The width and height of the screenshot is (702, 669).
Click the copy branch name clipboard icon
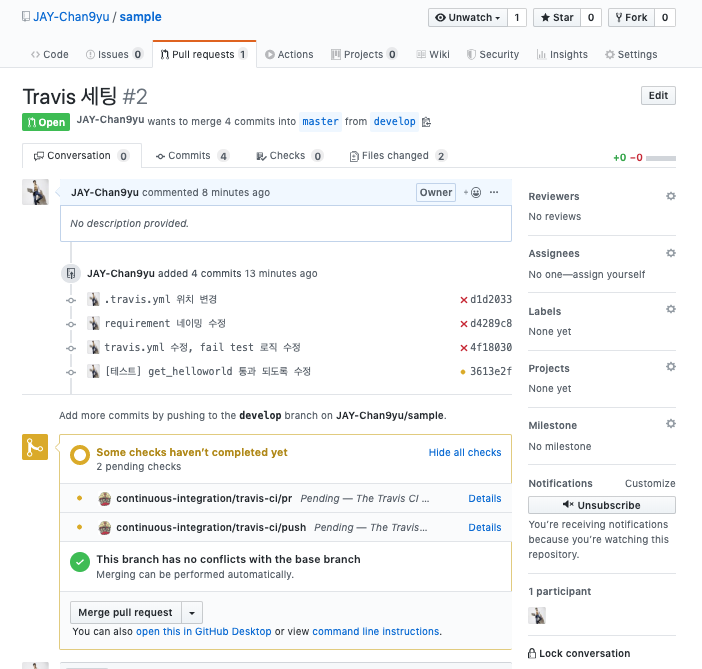[426, 122]
